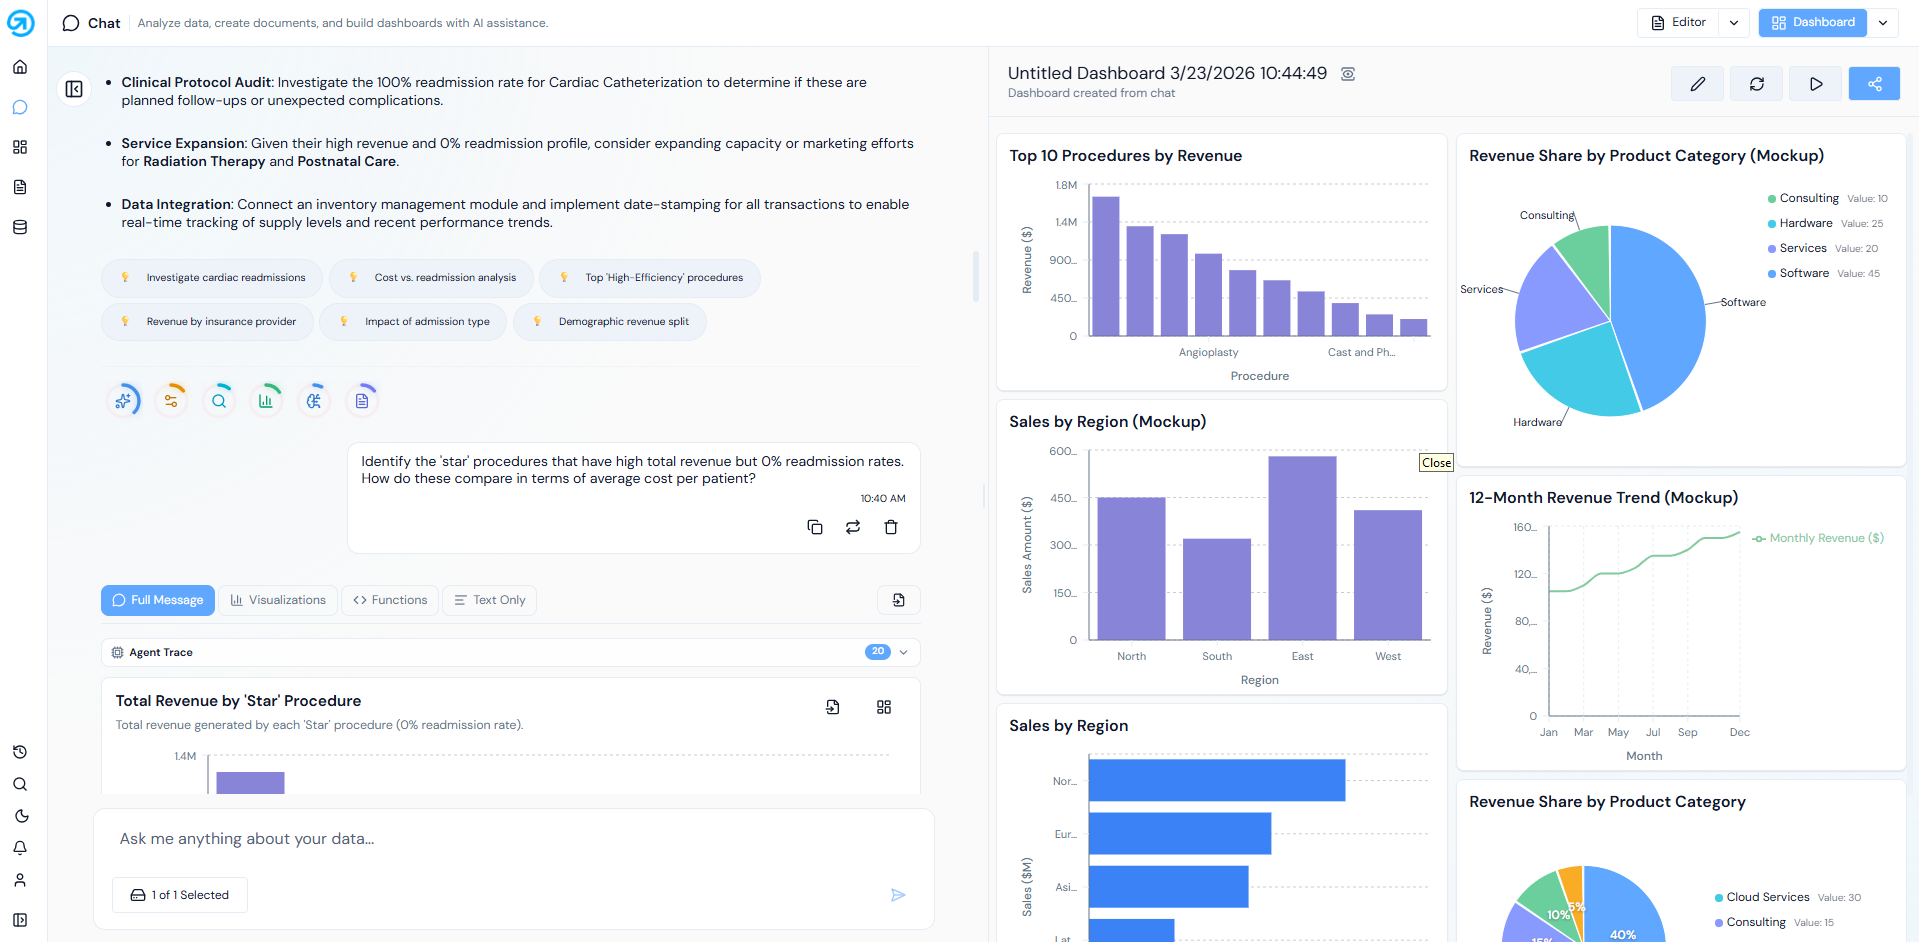The image size is (1919, 942).
Task: Select 'Cost vs. readmission analysis' suggestion
Action: [431, 278]
